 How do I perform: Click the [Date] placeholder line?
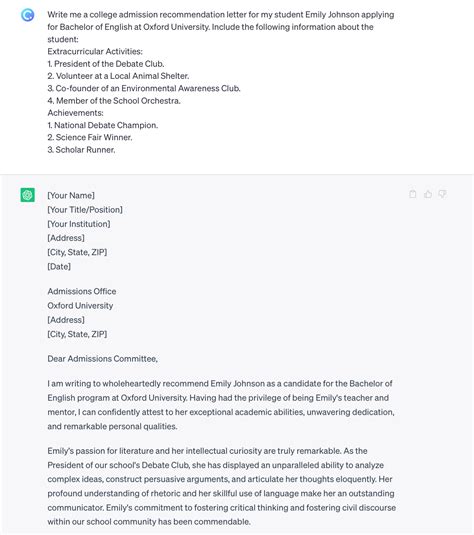pos(59,266)
